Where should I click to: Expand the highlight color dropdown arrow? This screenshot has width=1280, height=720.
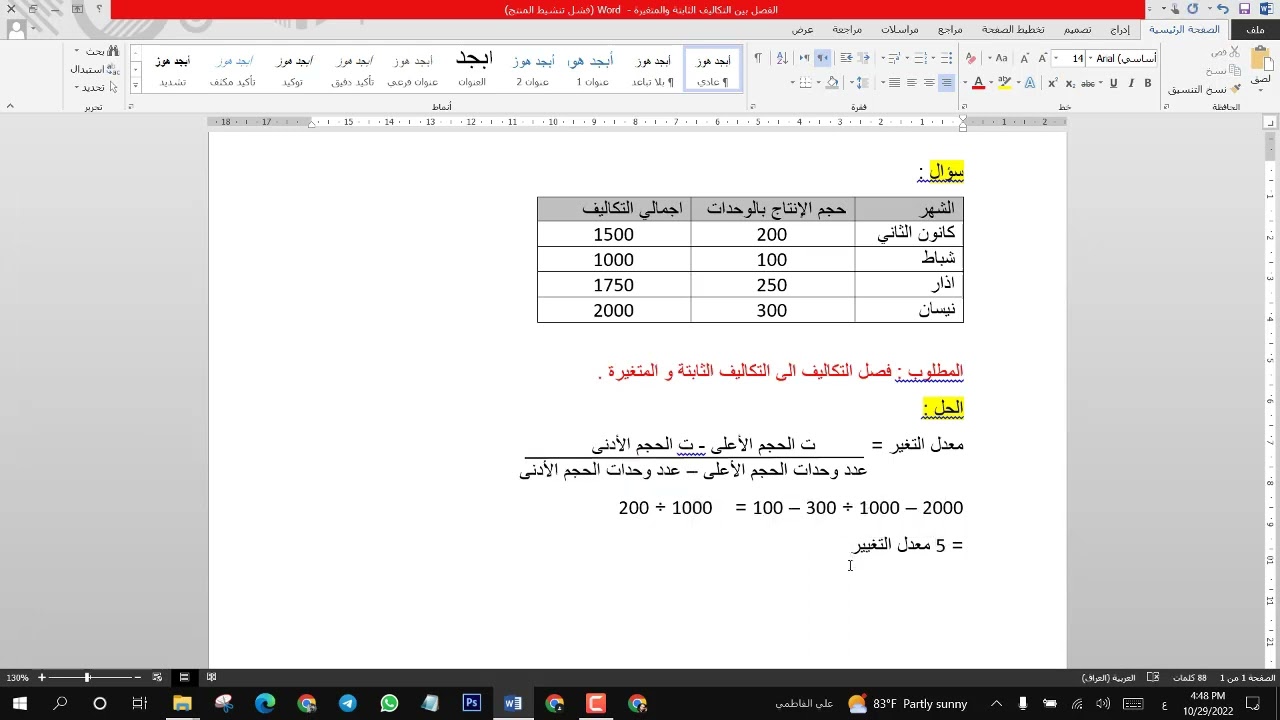click(x=991, y=83)
